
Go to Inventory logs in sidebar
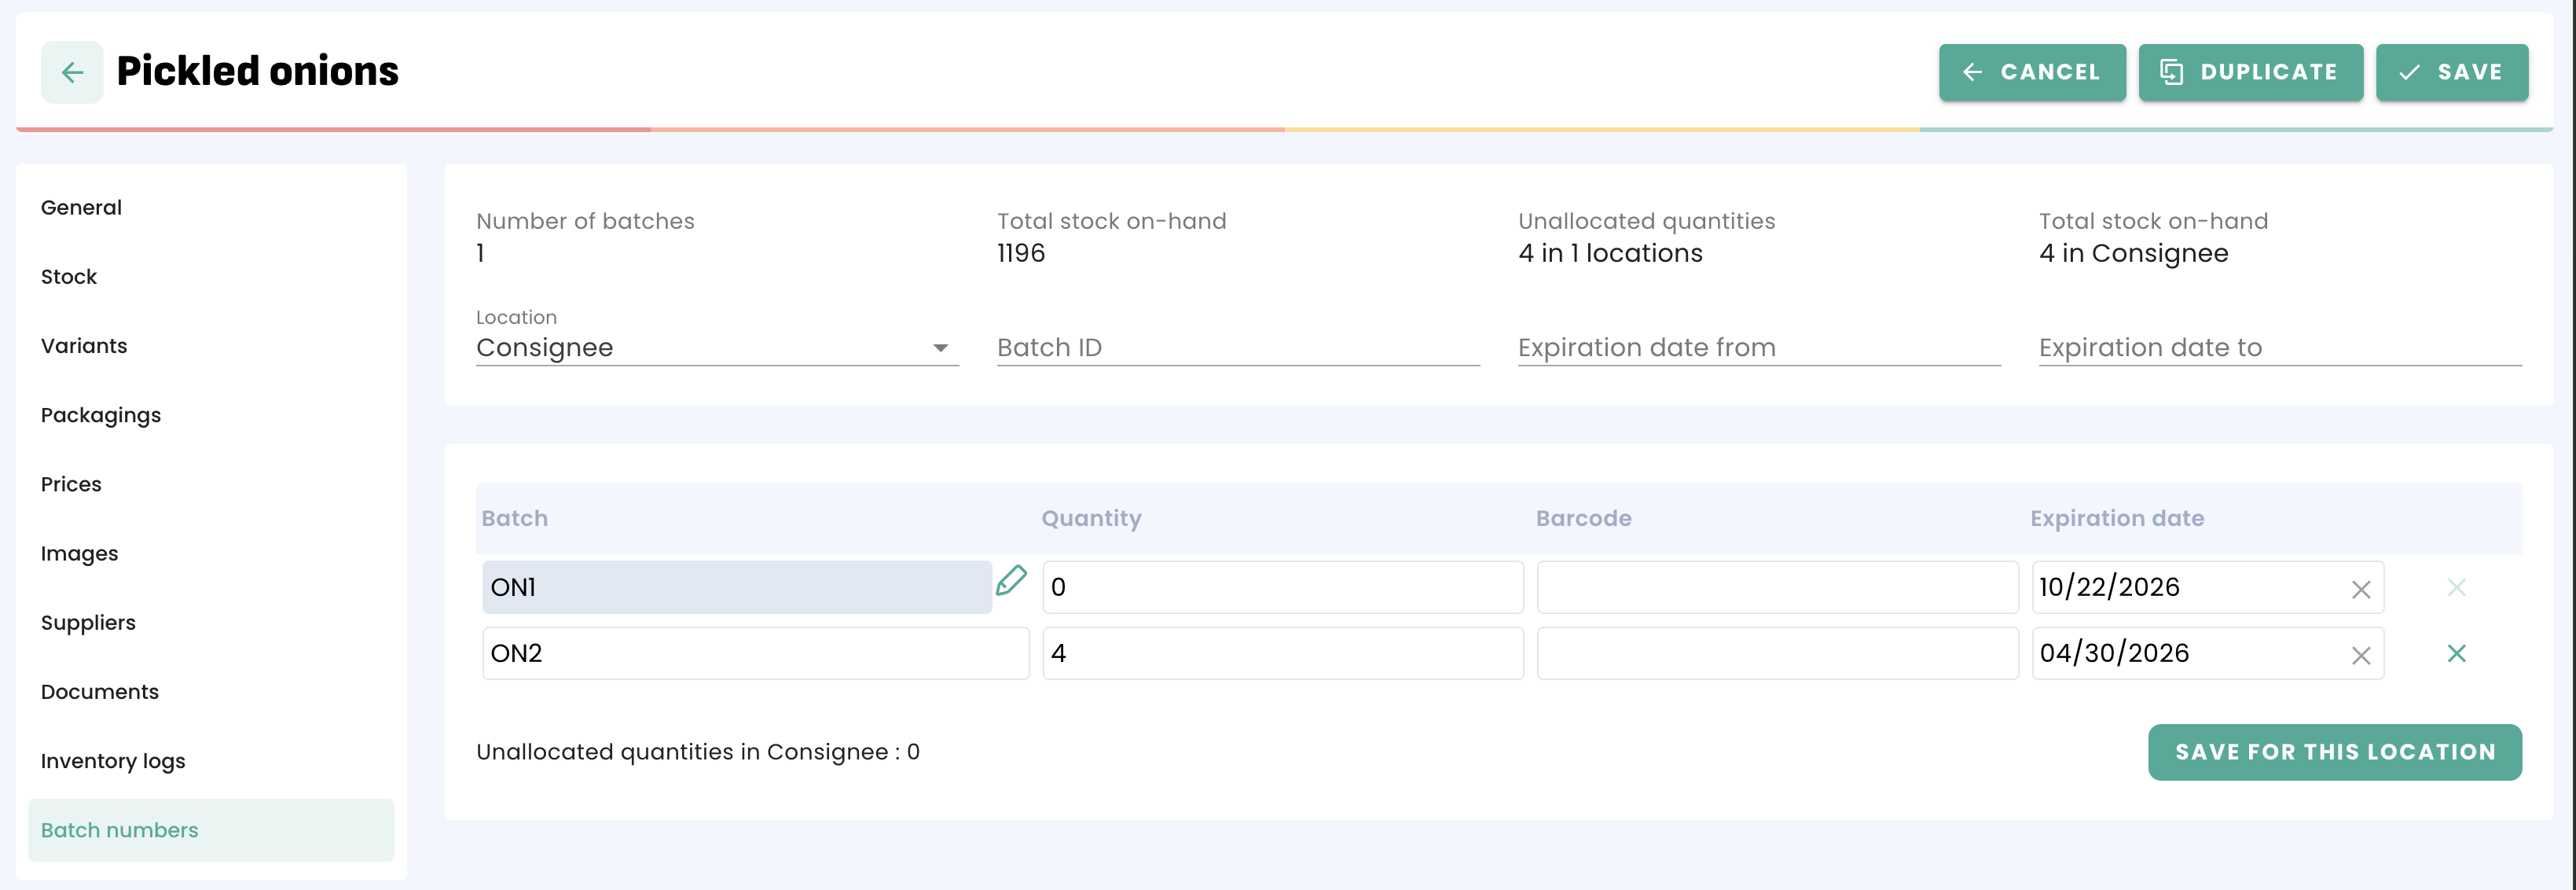[113, 761]
